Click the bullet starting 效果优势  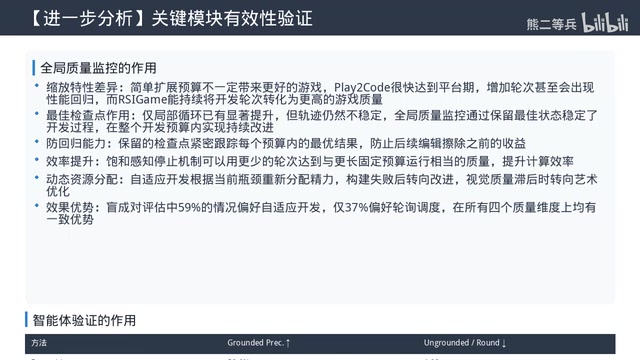tap(321, 213)
